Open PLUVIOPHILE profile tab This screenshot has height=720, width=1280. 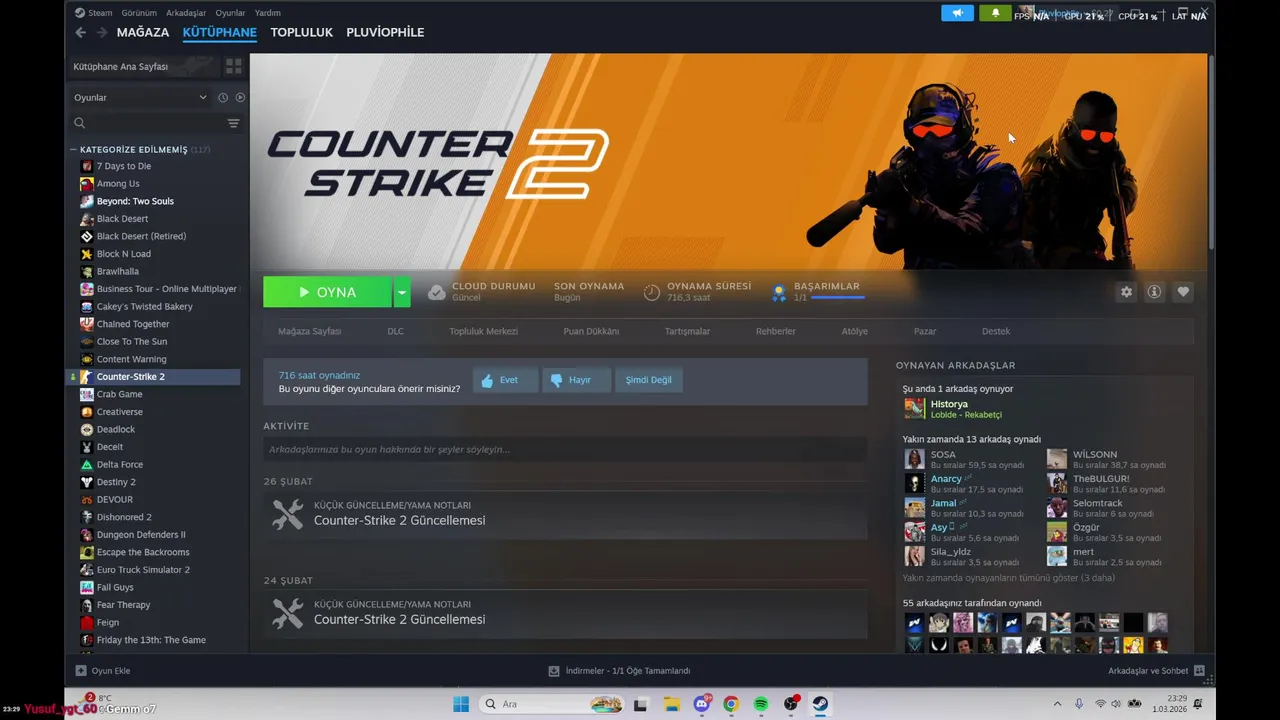tap(385, 32)
